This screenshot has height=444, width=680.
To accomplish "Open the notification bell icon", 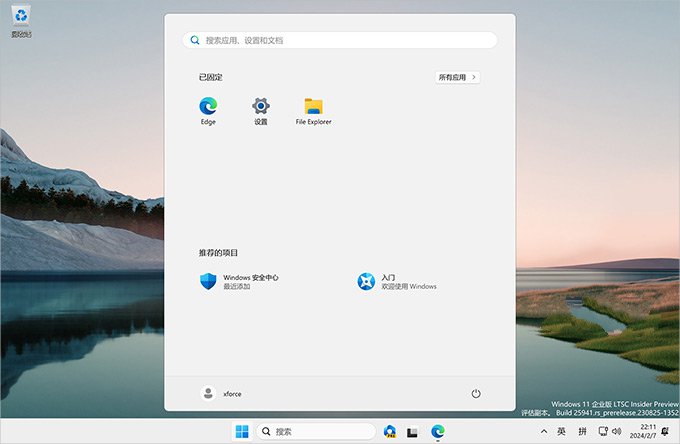I will [665, 431].
